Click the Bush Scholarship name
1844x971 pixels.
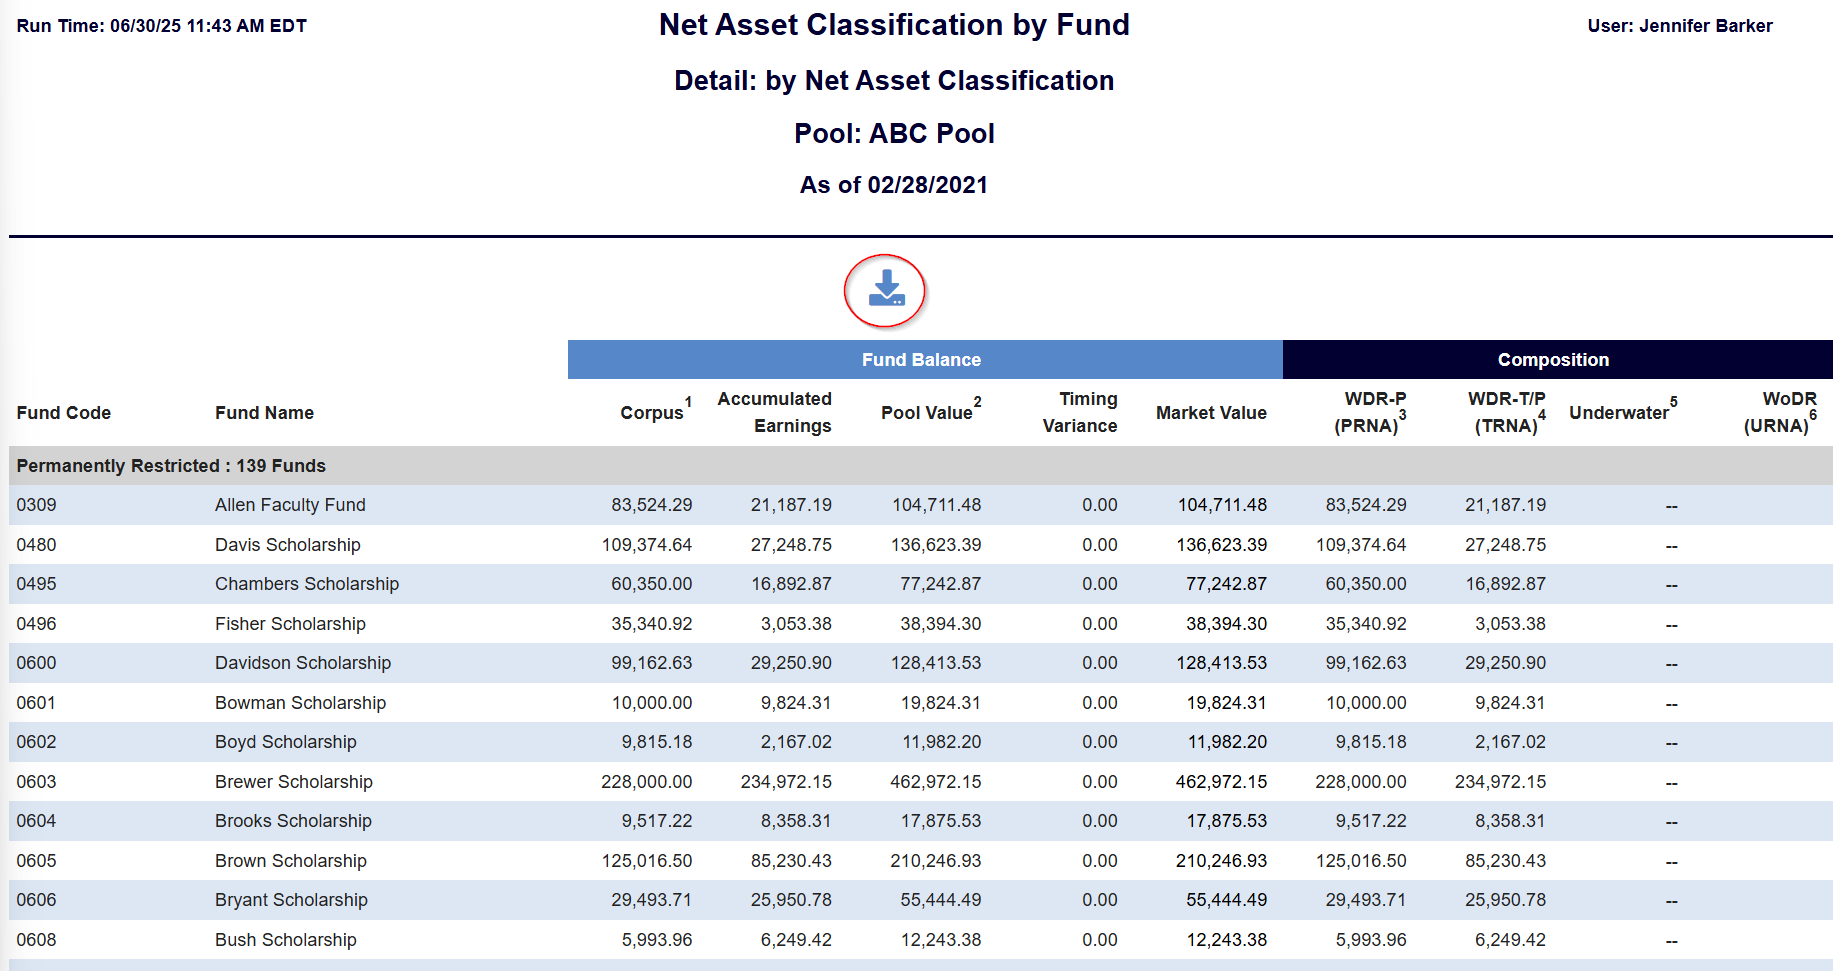tap(286, 940)
